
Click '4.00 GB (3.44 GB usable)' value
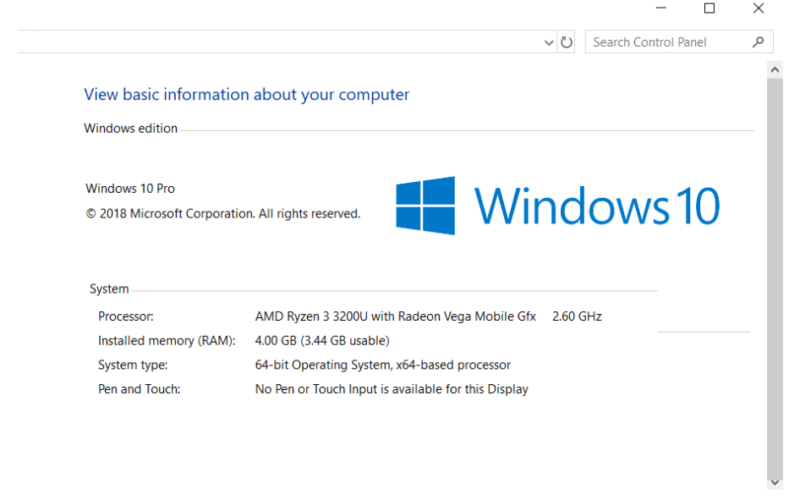click(x=322, y=341)
